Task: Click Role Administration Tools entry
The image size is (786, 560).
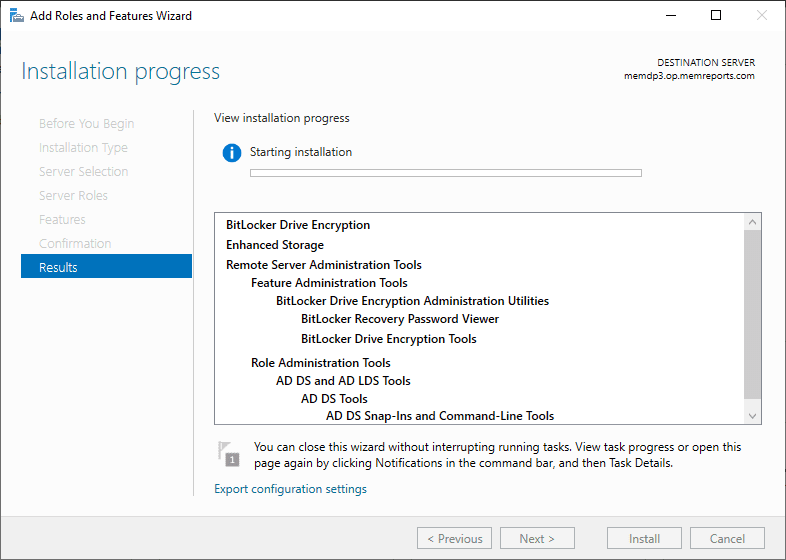Action: 320,363
